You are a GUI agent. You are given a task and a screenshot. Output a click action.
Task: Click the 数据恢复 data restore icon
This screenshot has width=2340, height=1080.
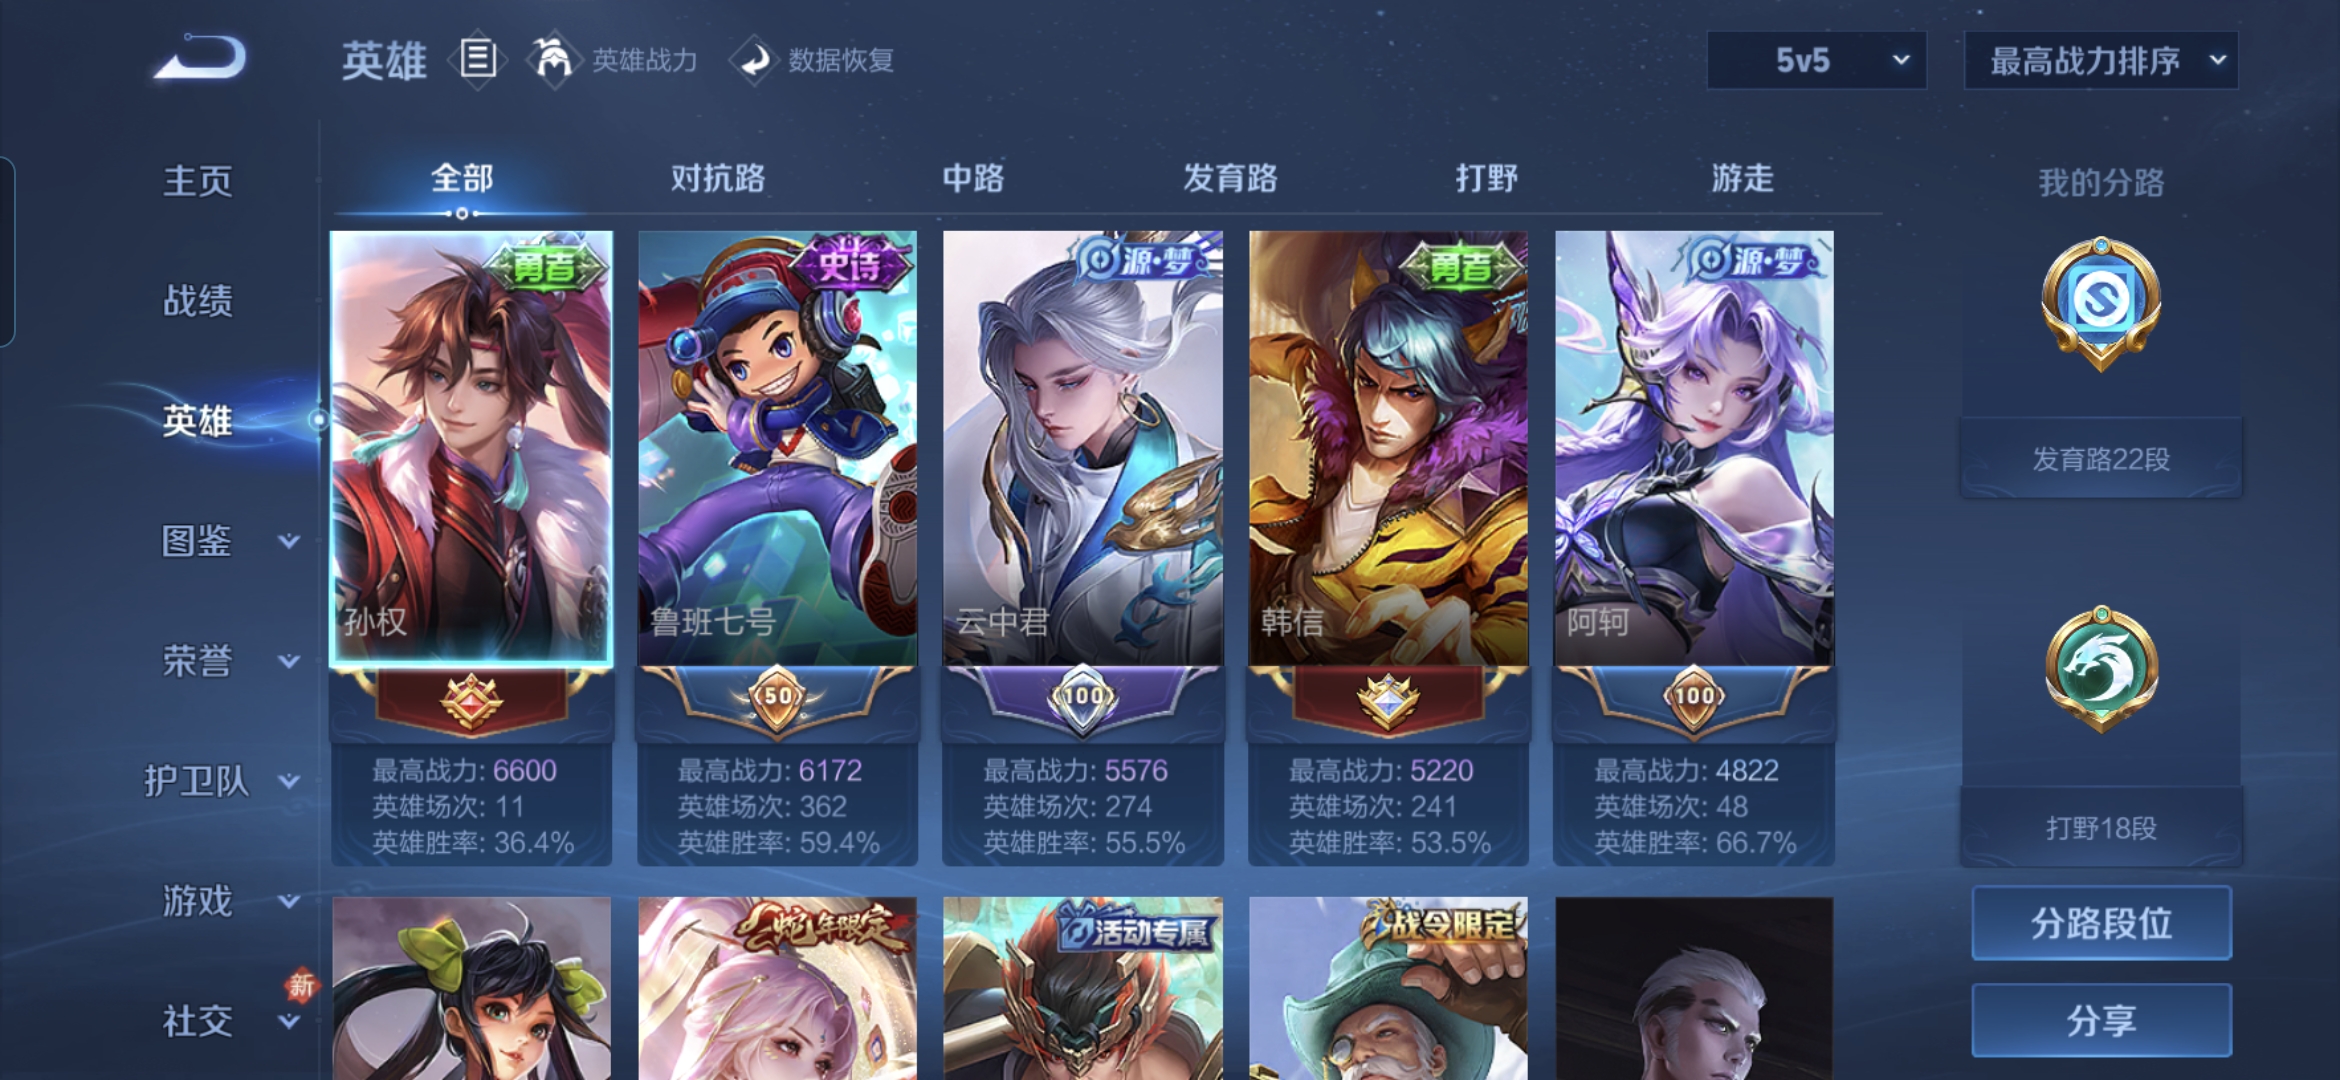tap(755, 60)
